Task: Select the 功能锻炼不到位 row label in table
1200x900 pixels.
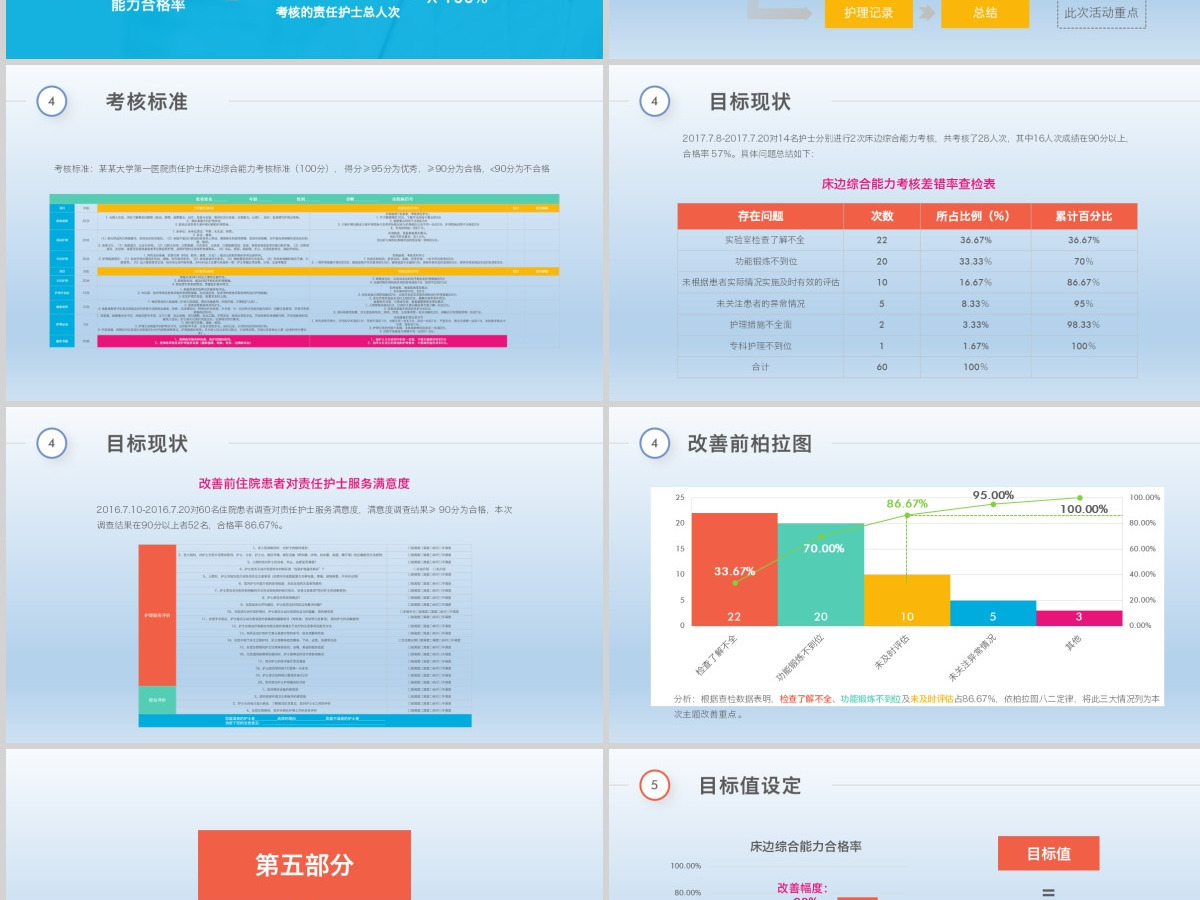Action: coord(760,261)
